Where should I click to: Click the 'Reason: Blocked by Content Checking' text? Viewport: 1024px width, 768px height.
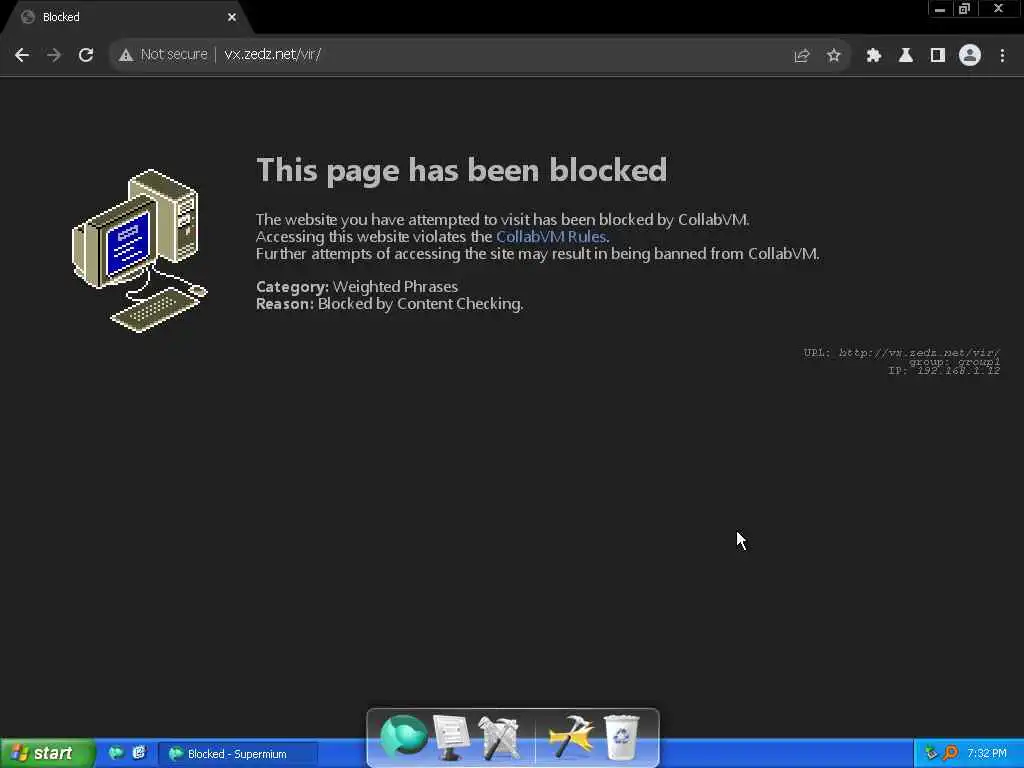389,304
